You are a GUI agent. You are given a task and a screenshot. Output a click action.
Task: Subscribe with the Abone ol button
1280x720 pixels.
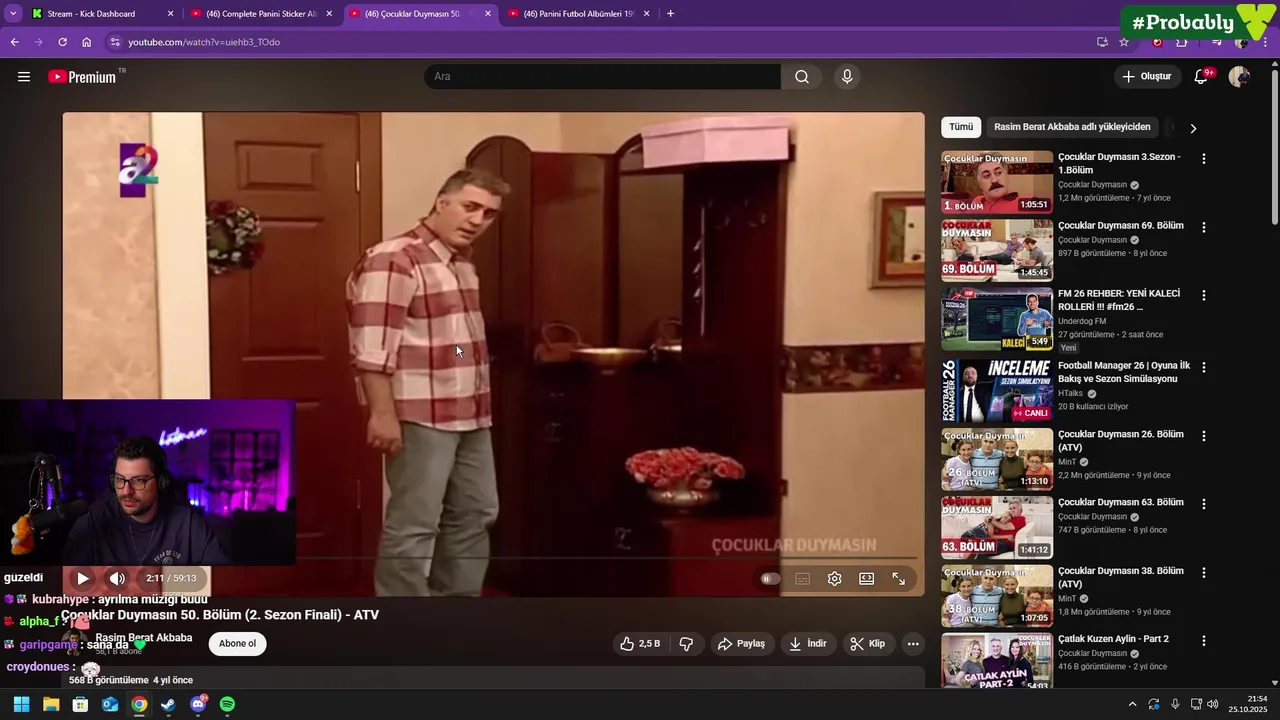237,643
